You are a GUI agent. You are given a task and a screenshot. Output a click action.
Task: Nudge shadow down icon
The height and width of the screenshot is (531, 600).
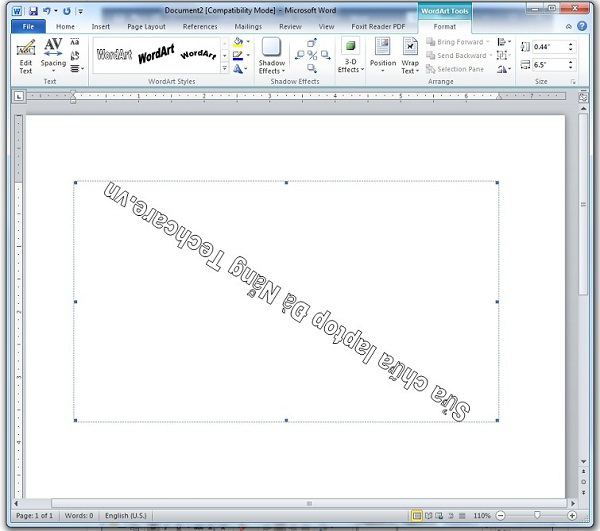pyautogui.click(x=312, y=69)
